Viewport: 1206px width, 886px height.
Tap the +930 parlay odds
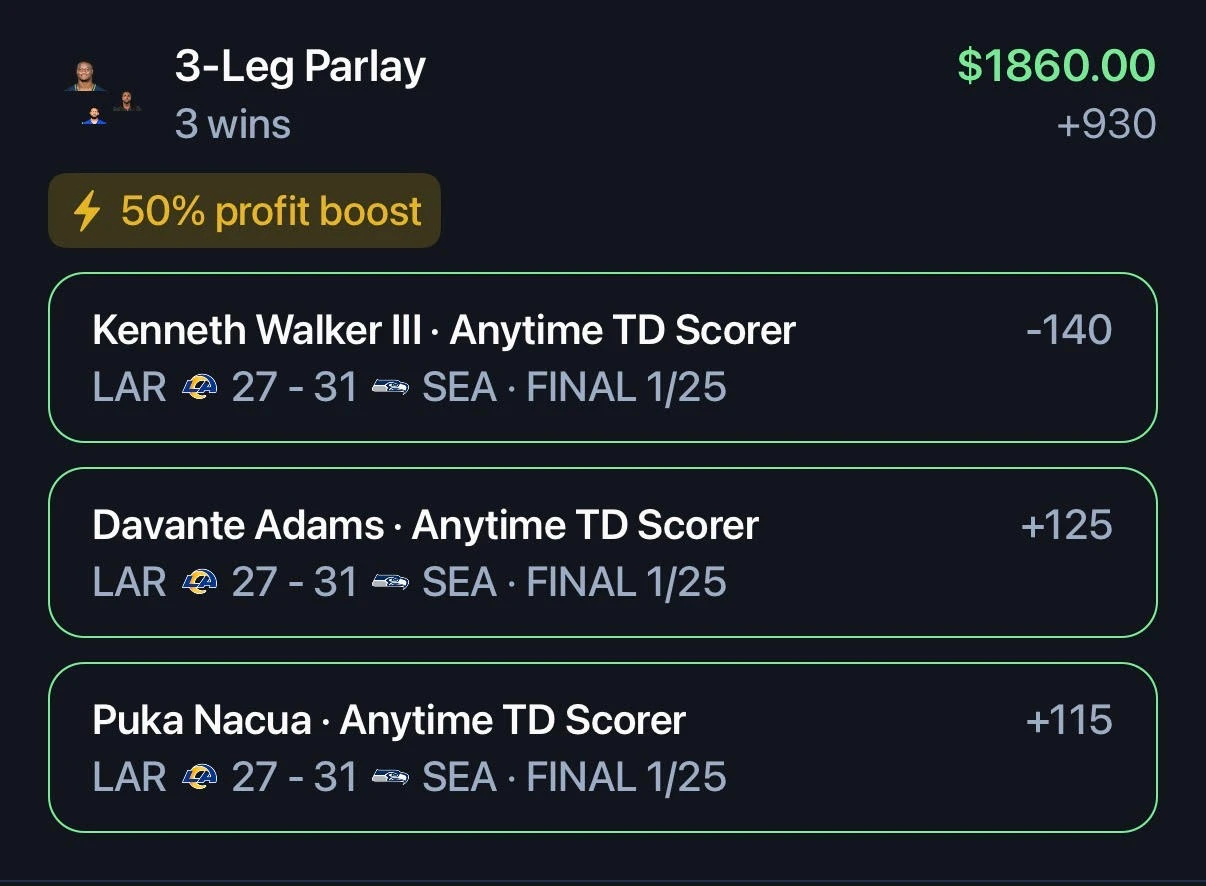click(1106, 125)
